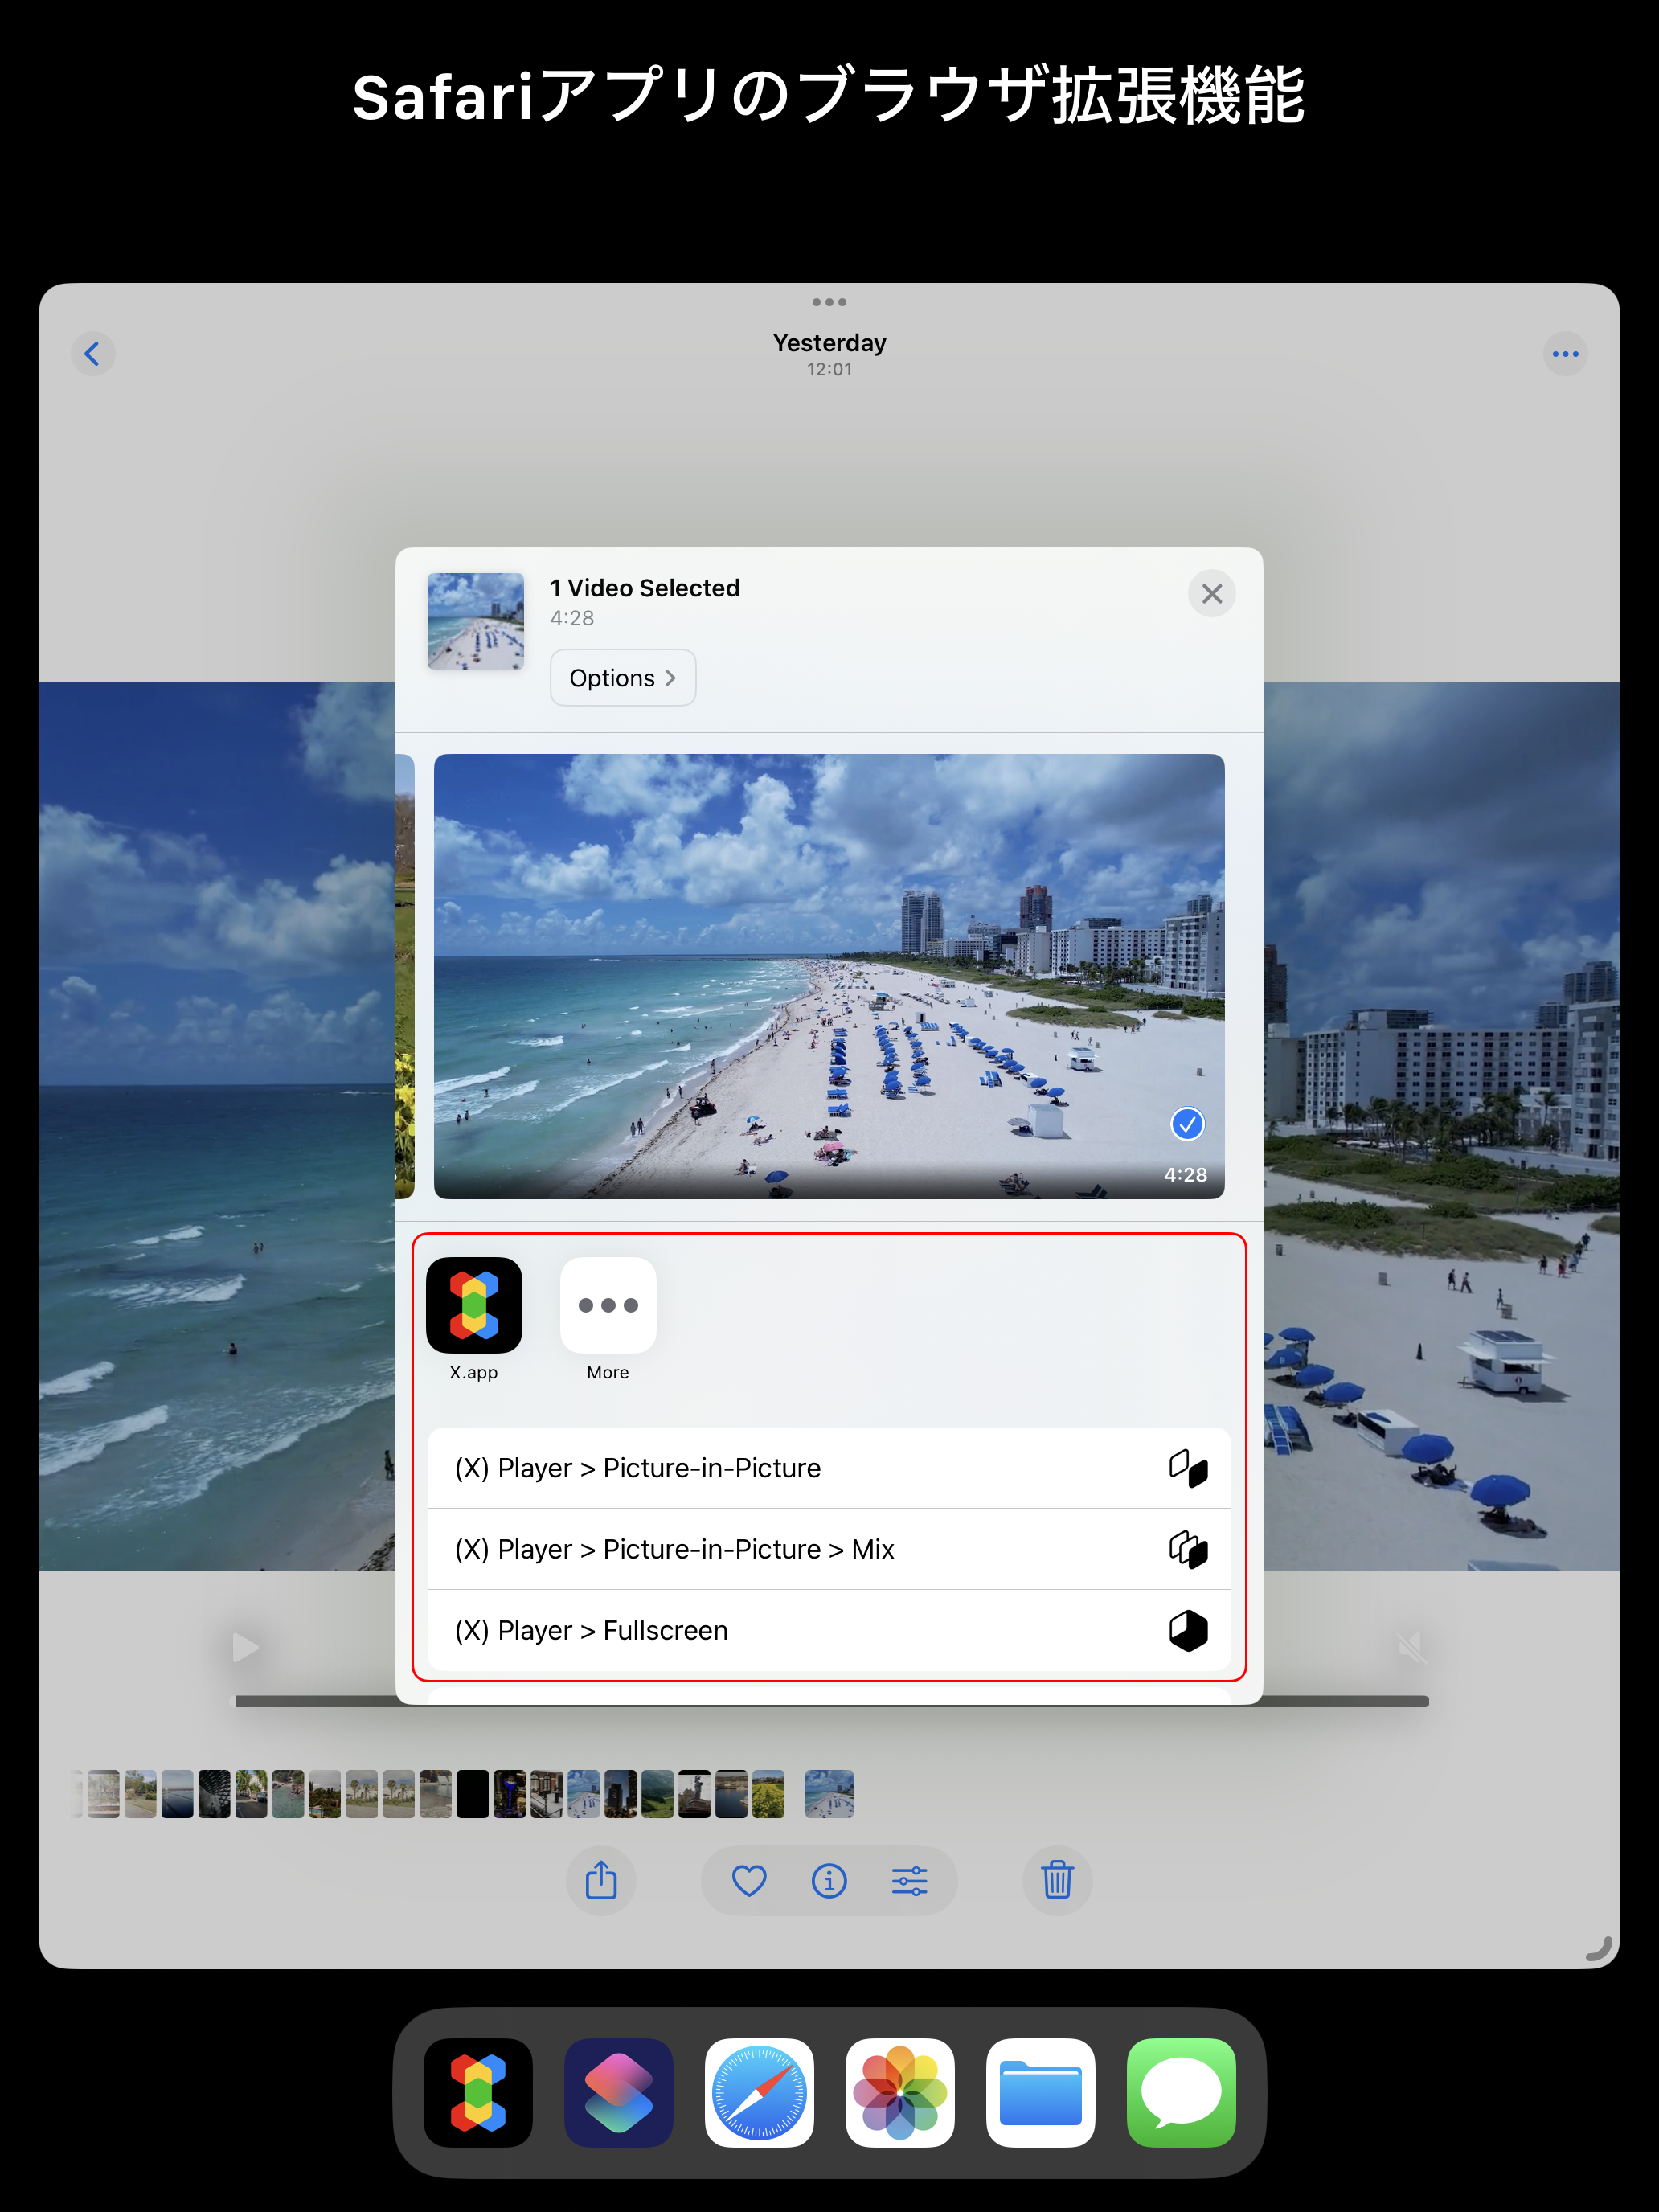Tap the partially visible previous item preview
Screen dimensions: 1659x2212
(x=405, y=976)
